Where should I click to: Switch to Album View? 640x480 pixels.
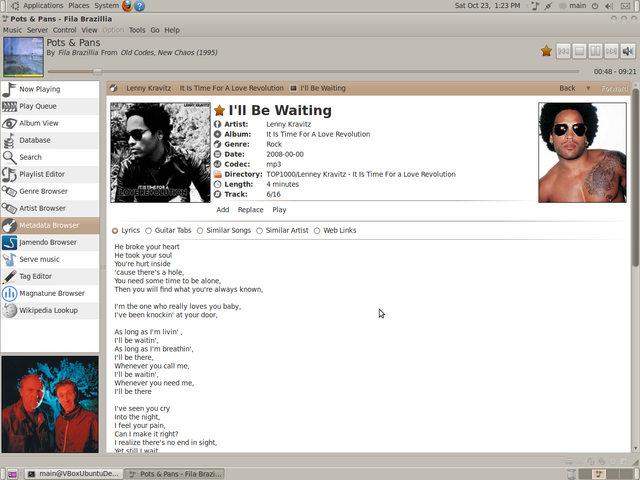coord(50,123)
